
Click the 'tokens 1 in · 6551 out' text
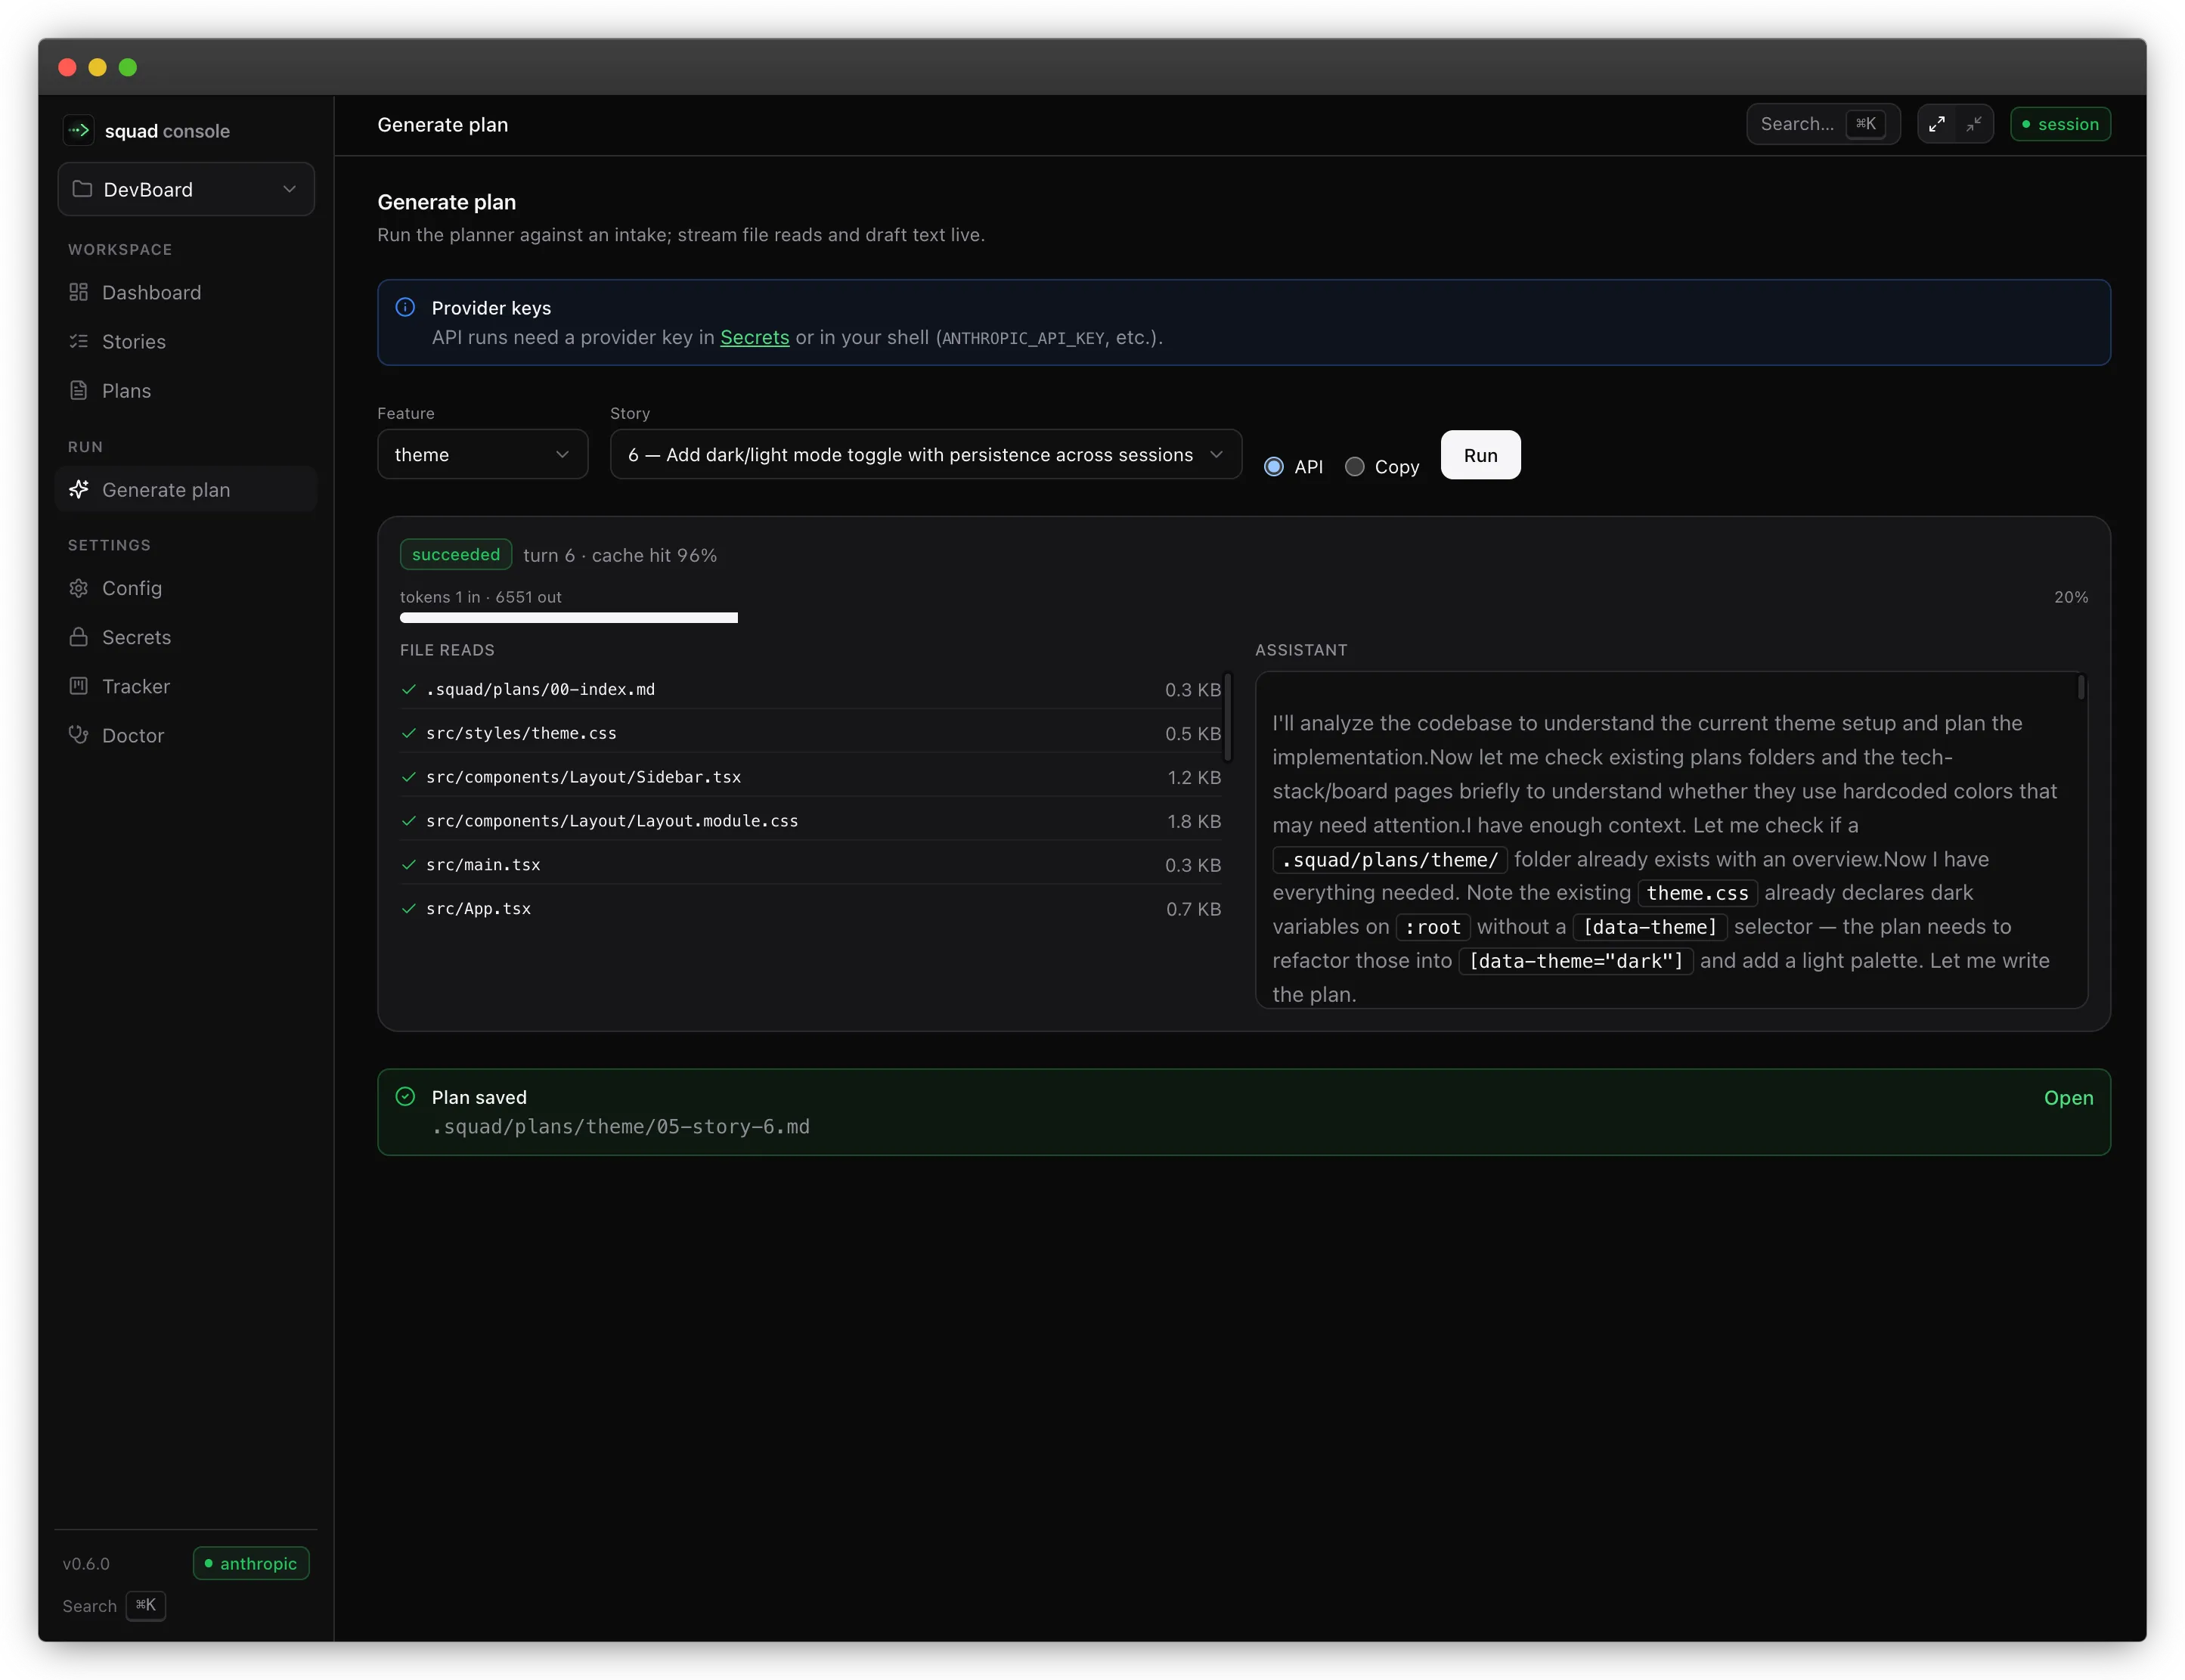click(x=481, y=597)
